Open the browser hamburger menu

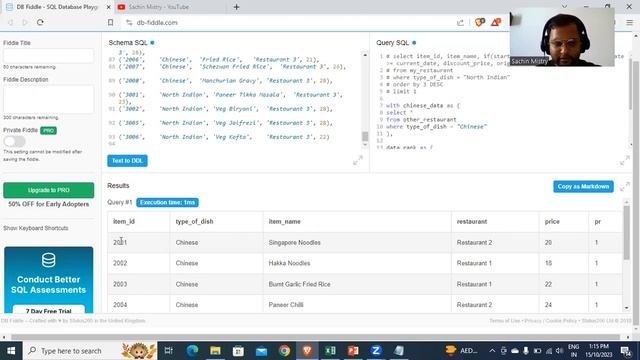coord(629,22)
